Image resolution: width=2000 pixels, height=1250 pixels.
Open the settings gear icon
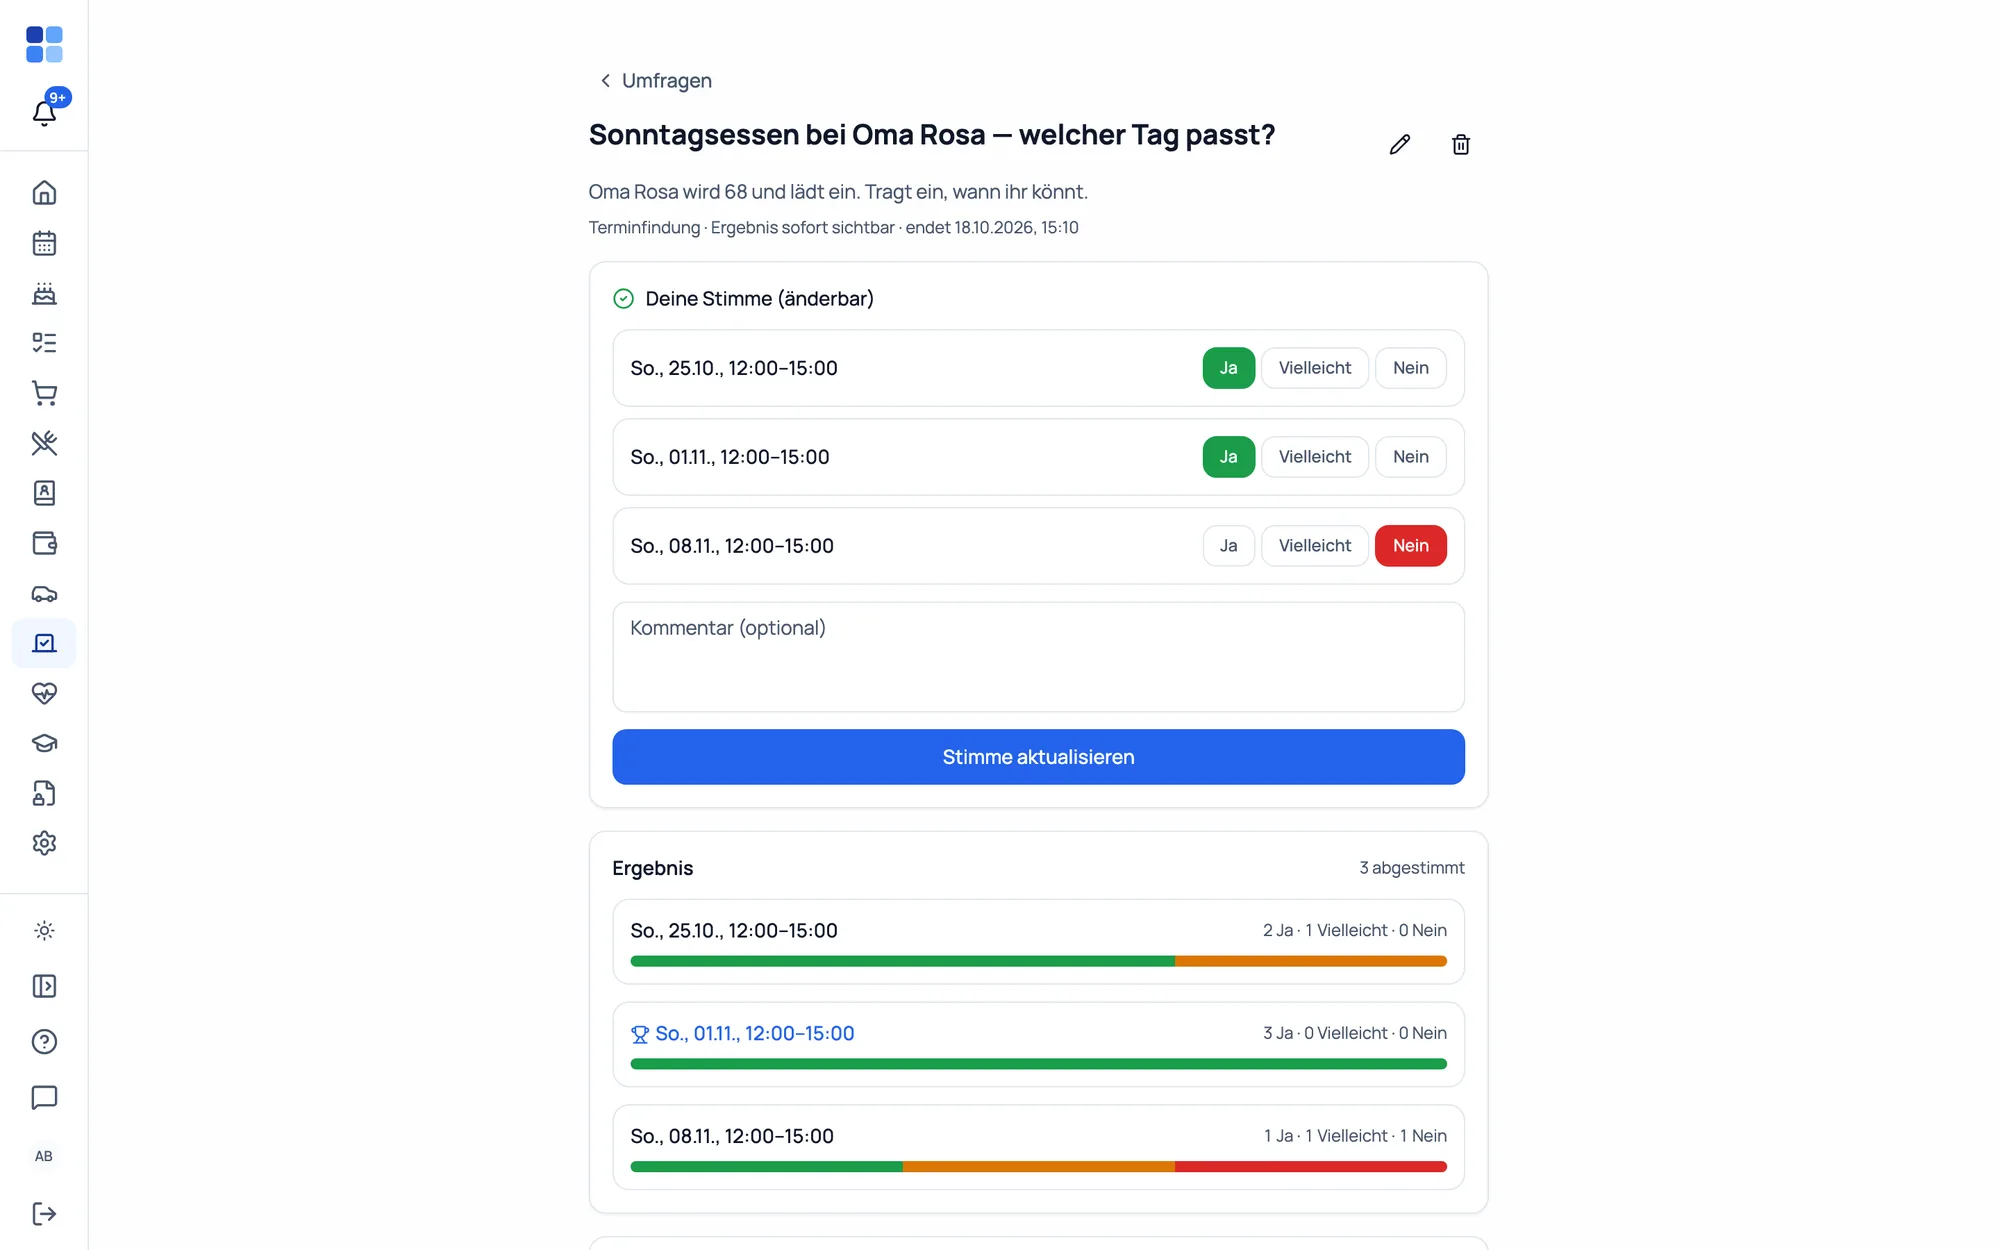[x=44, y=843]
